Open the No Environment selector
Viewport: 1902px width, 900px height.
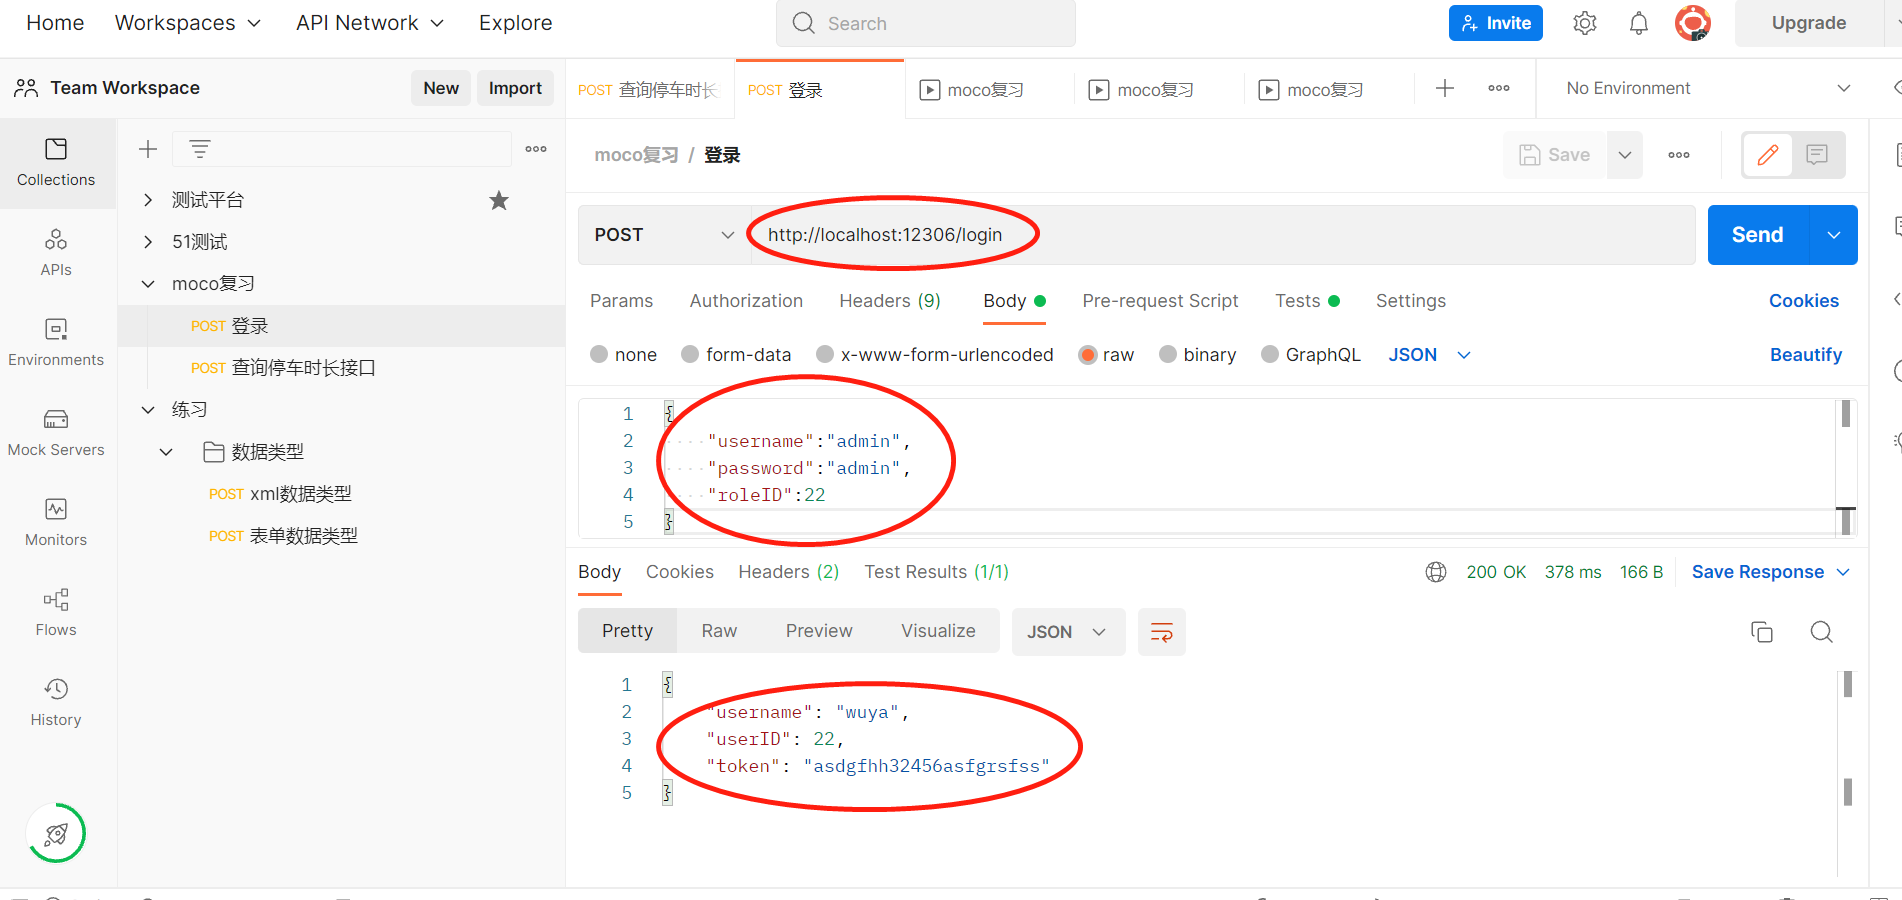1708,89
